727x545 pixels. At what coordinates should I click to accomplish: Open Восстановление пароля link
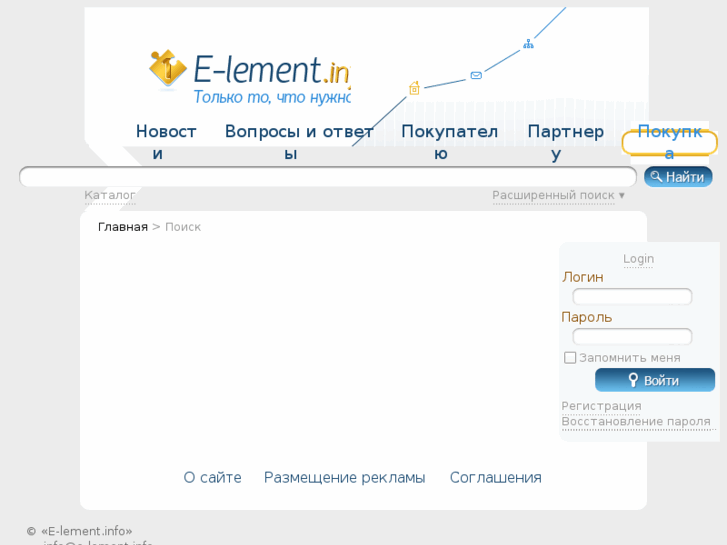[x=636, y=421]
